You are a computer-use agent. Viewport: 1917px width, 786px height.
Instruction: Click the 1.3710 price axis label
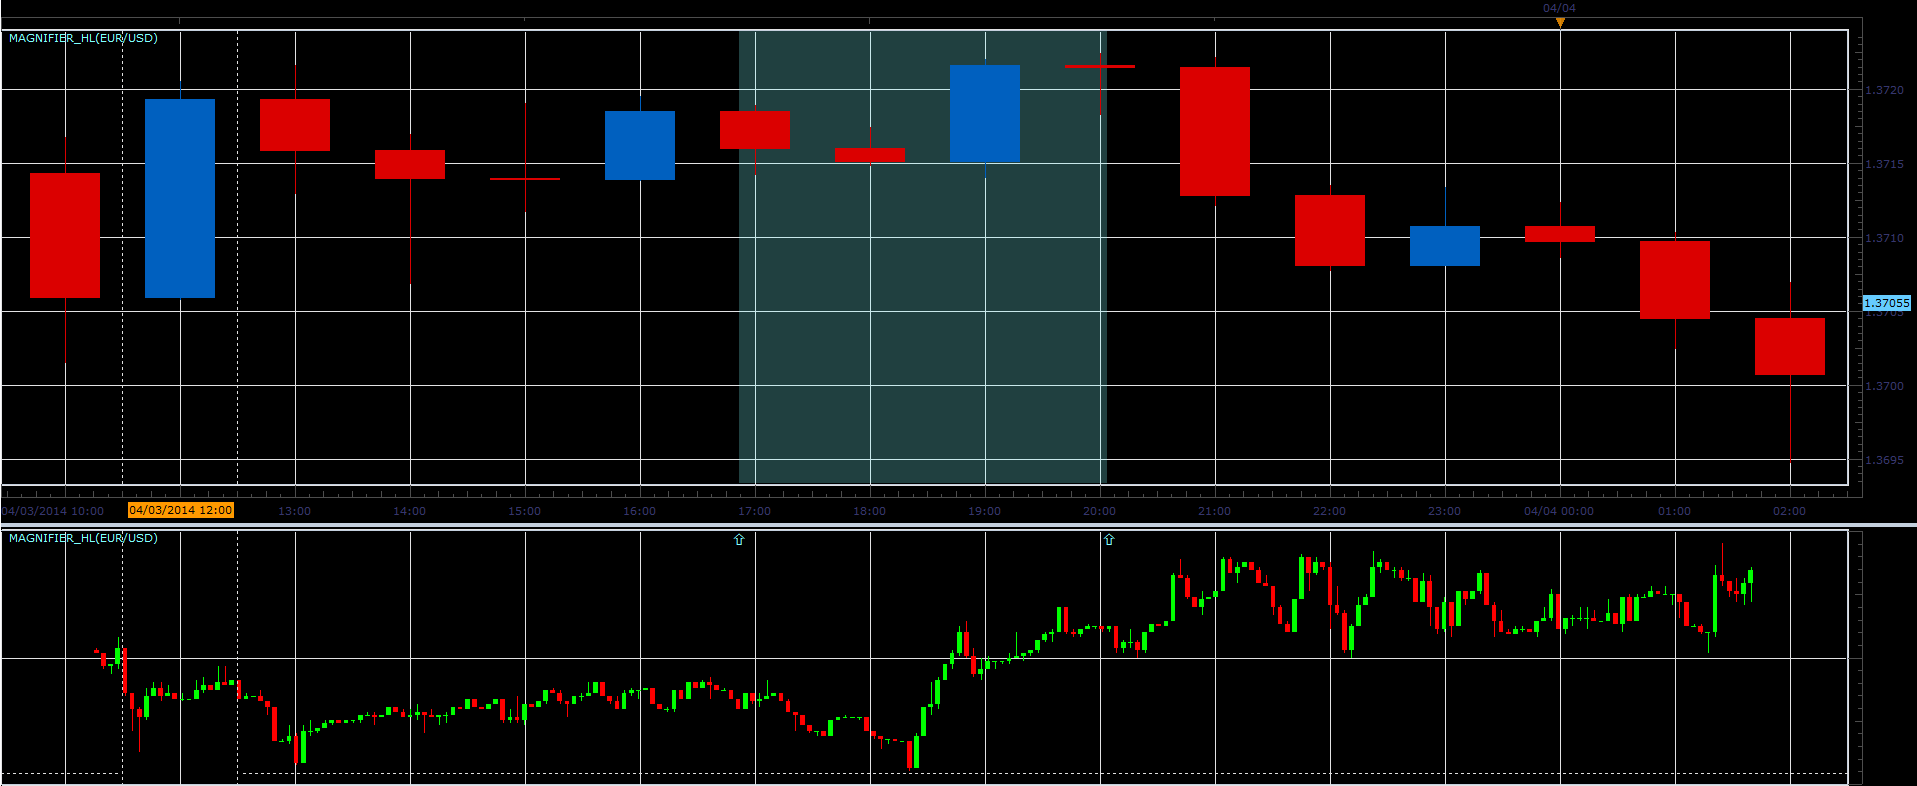click(1885, 238)
